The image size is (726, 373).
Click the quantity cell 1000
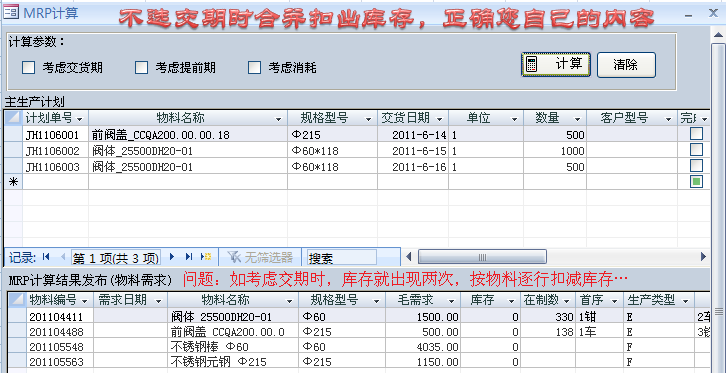(555, 151)
